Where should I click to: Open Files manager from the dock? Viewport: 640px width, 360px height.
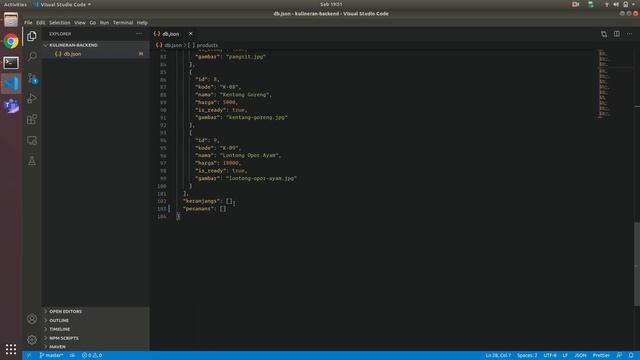pos(11,20)
